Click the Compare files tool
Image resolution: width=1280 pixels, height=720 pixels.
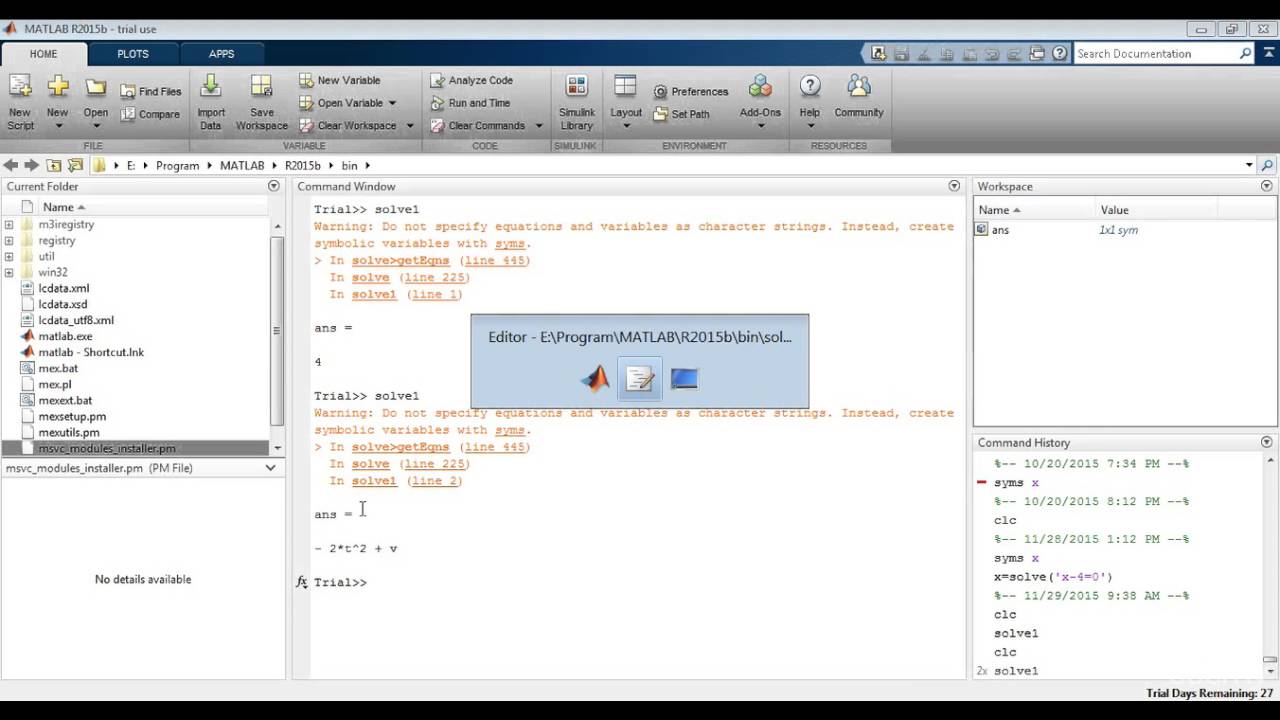[x=151, y=114]
